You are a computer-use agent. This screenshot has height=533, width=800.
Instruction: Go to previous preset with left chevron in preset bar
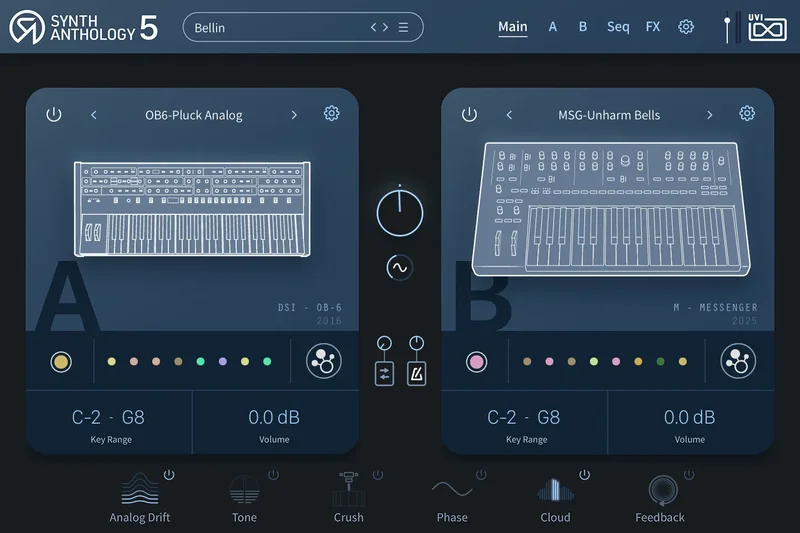click(373, 28)
